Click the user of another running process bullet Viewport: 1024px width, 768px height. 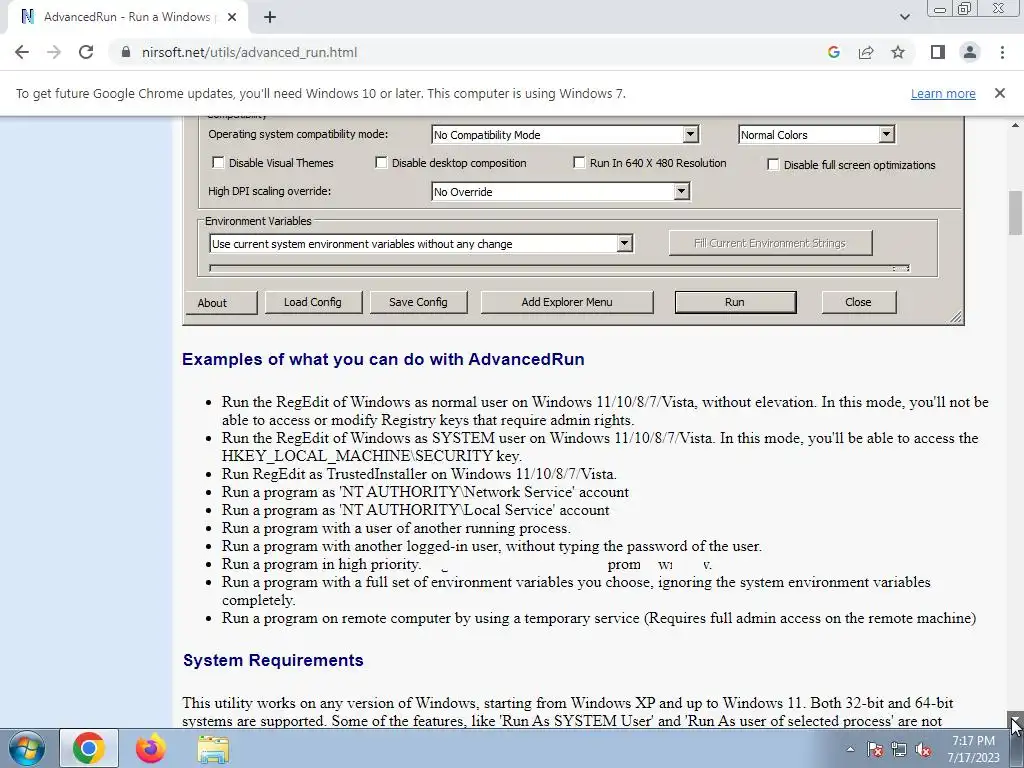tap(396, 528)
